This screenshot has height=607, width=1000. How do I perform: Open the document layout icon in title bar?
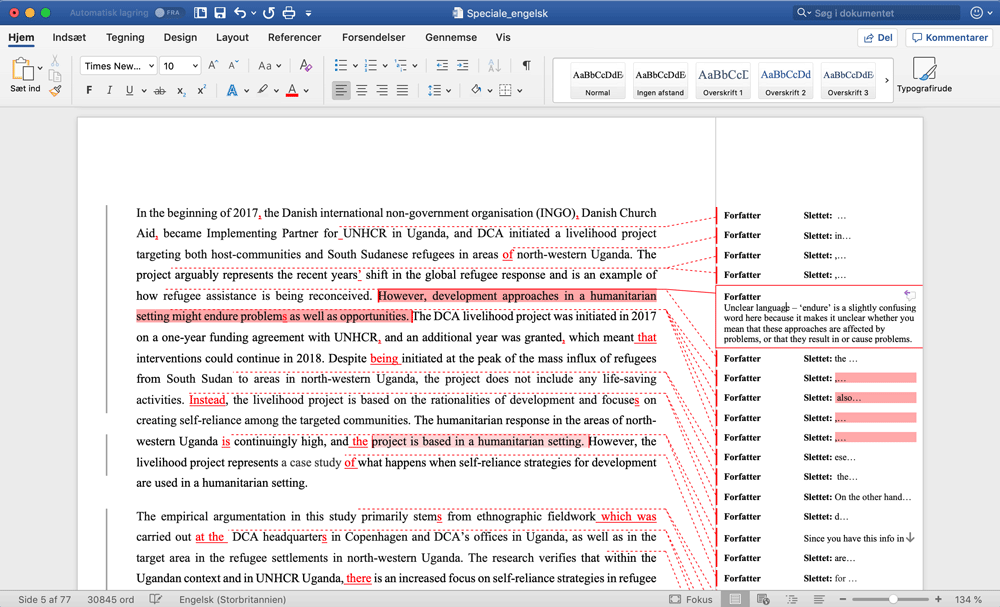pos(200,13)
